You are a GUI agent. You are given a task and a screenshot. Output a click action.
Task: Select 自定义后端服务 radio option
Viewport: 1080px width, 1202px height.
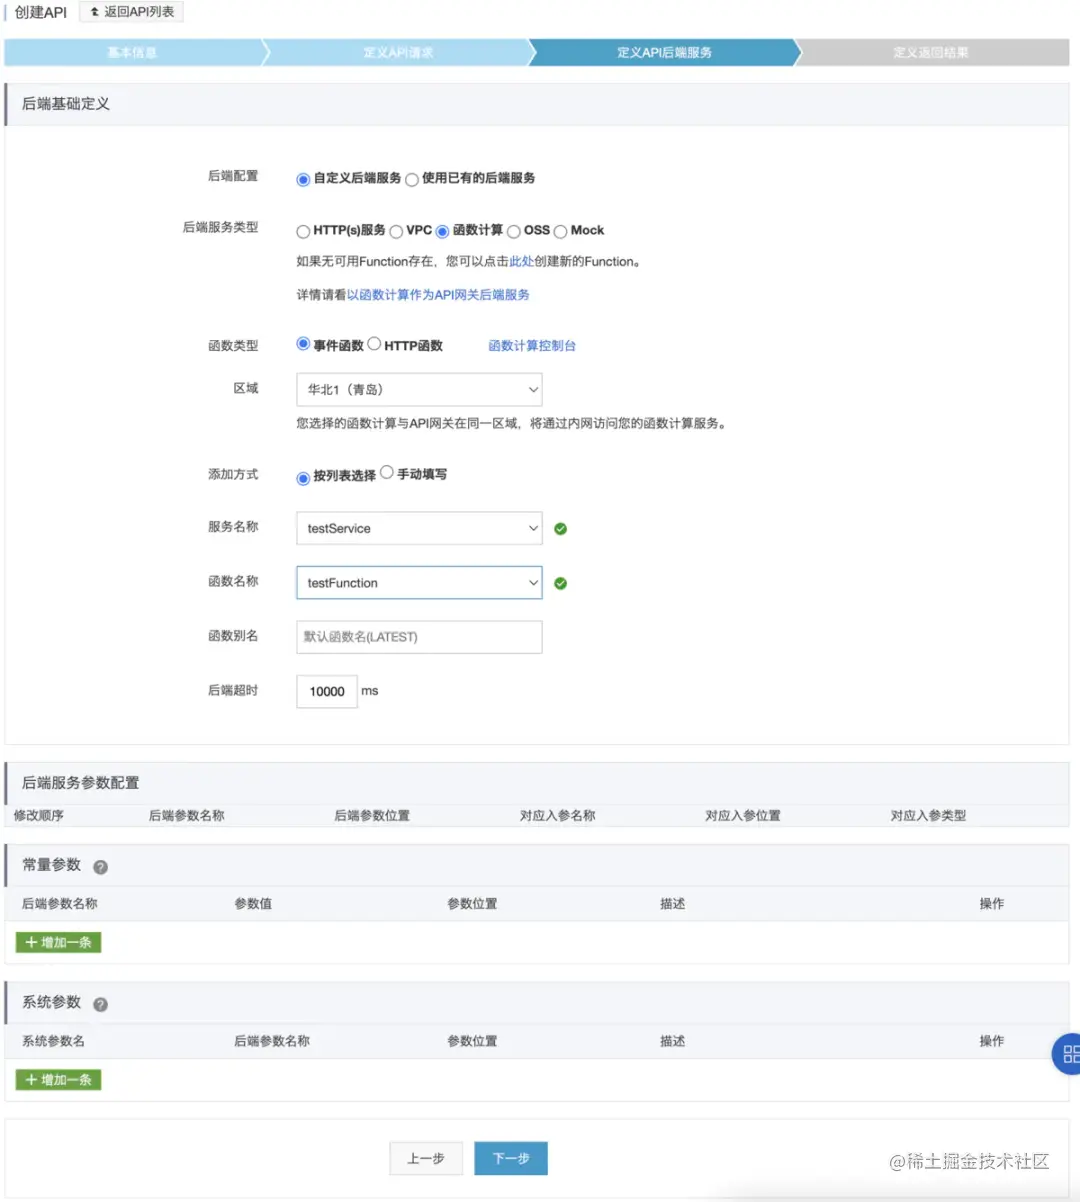pyautogui.click(x=303, y=180)
